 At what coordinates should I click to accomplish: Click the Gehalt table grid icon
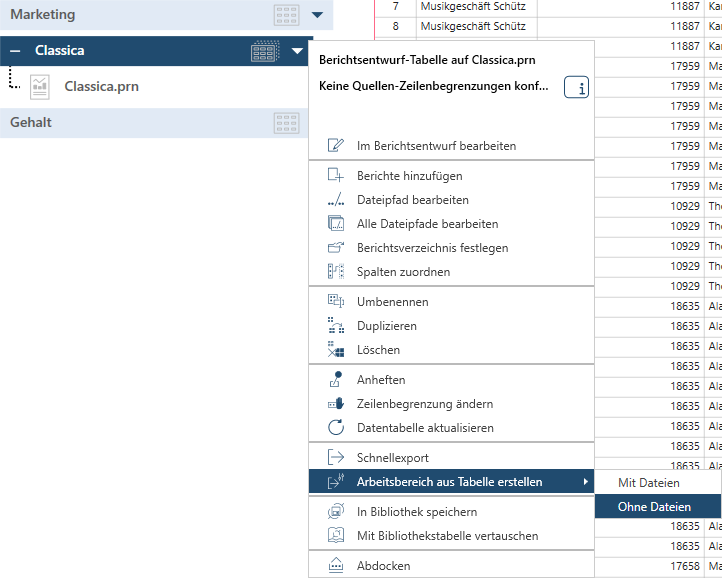click(287, 123)
